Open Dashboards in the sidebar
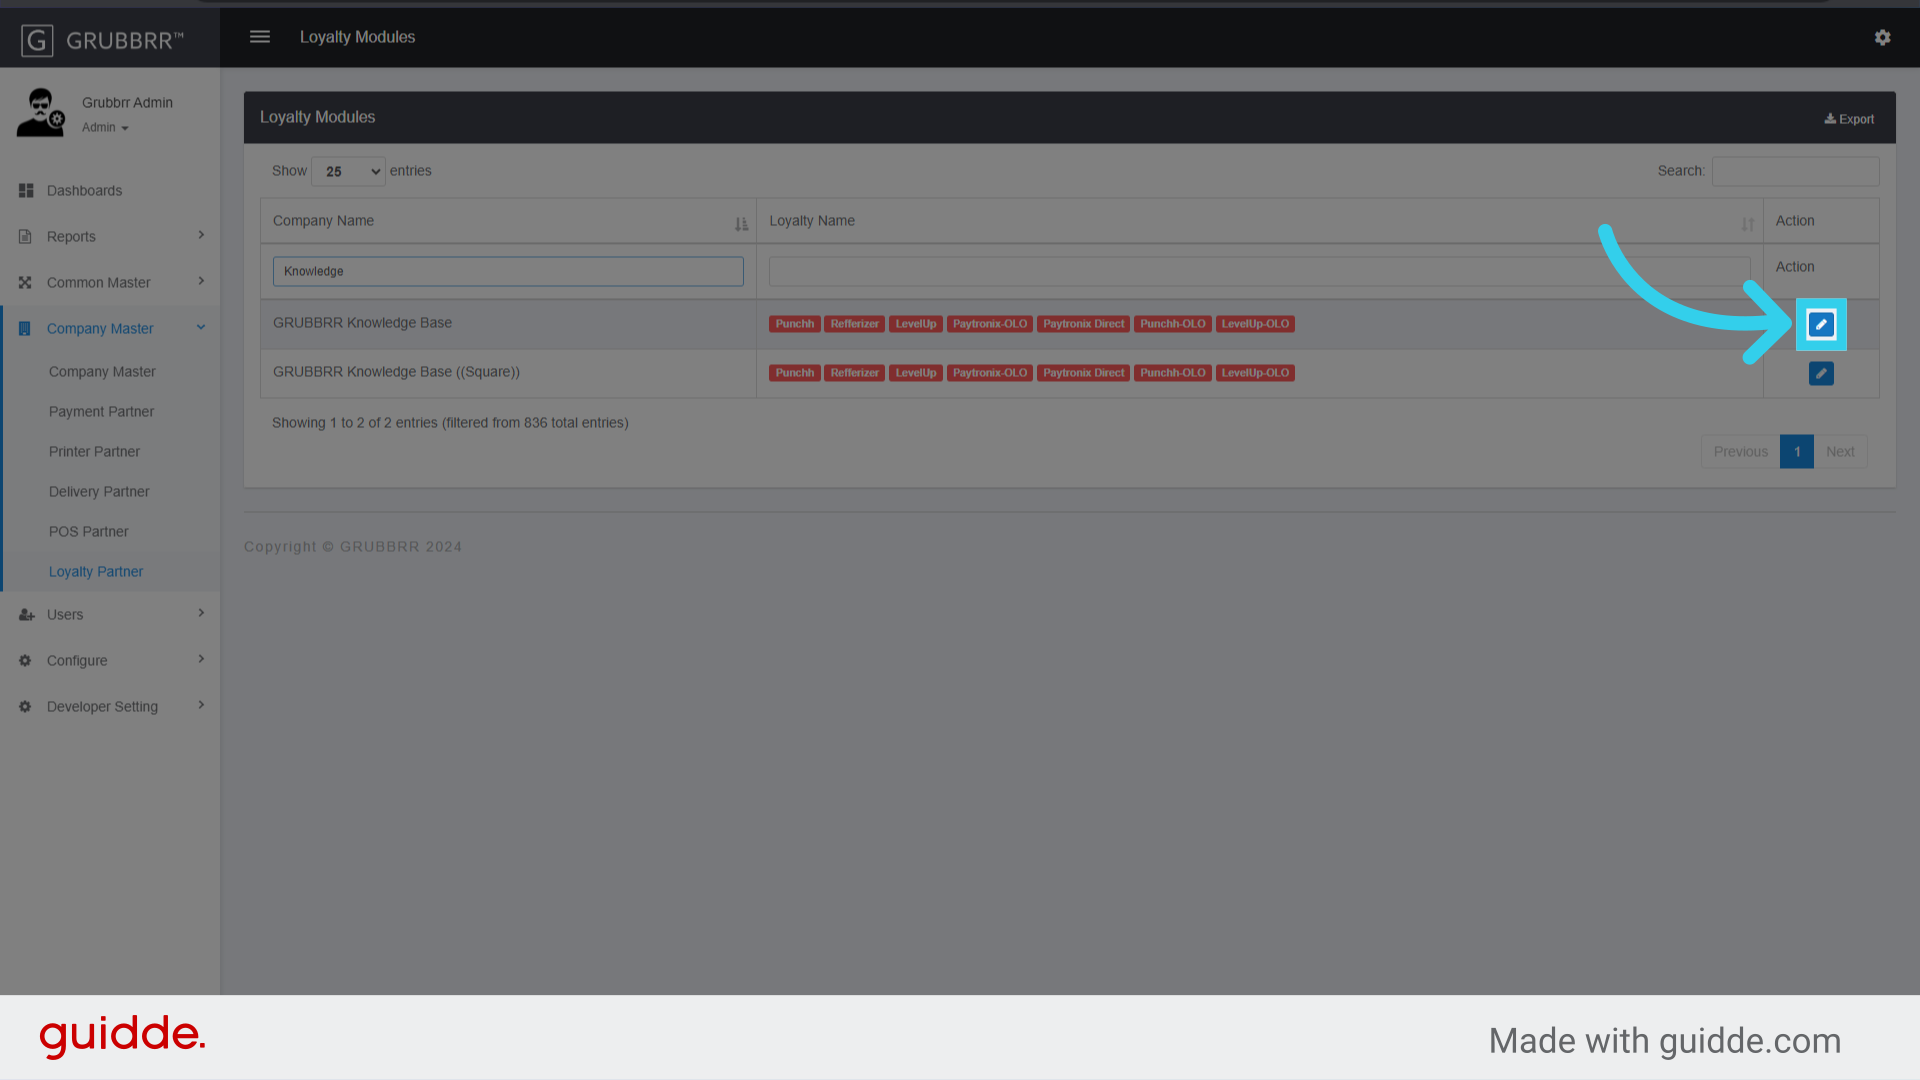Viewport: 1920px width, 1080px height. click(84, 191)
